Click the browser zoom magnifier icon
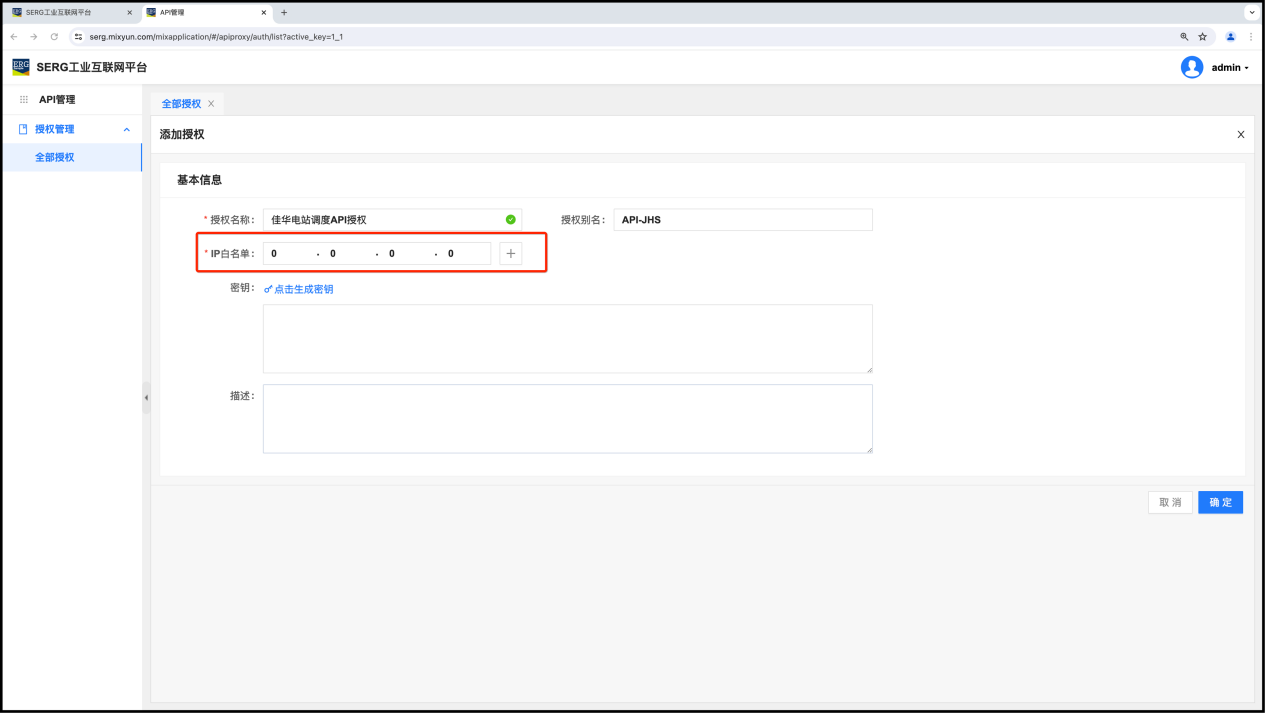Screen dimensions: 1265x713 click(x=1184, y=36)
